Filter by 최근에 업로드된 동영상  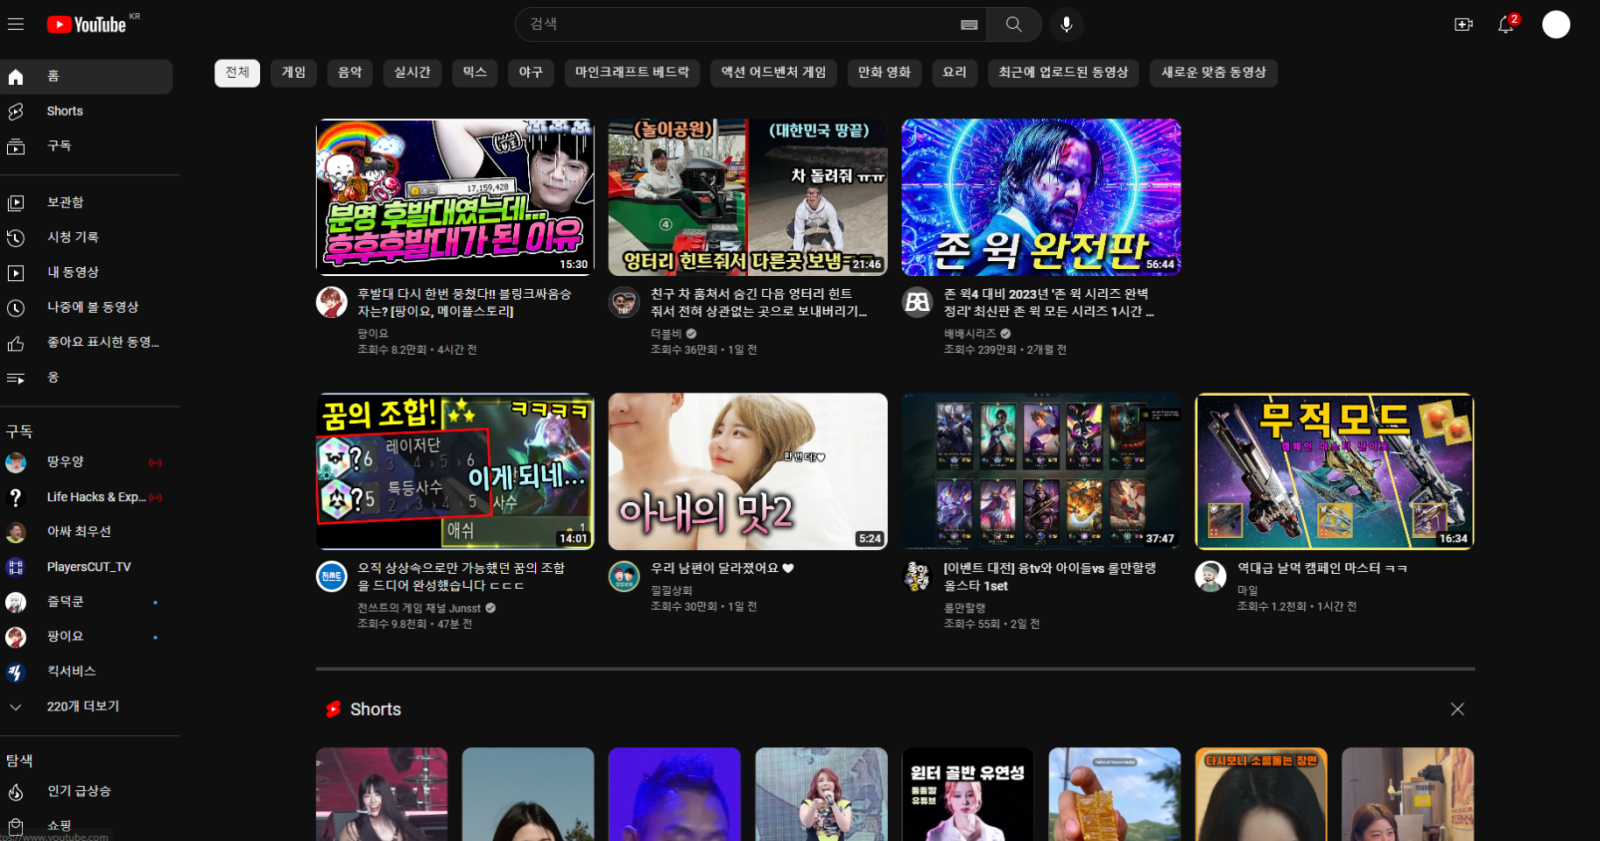pos(1063,73)
